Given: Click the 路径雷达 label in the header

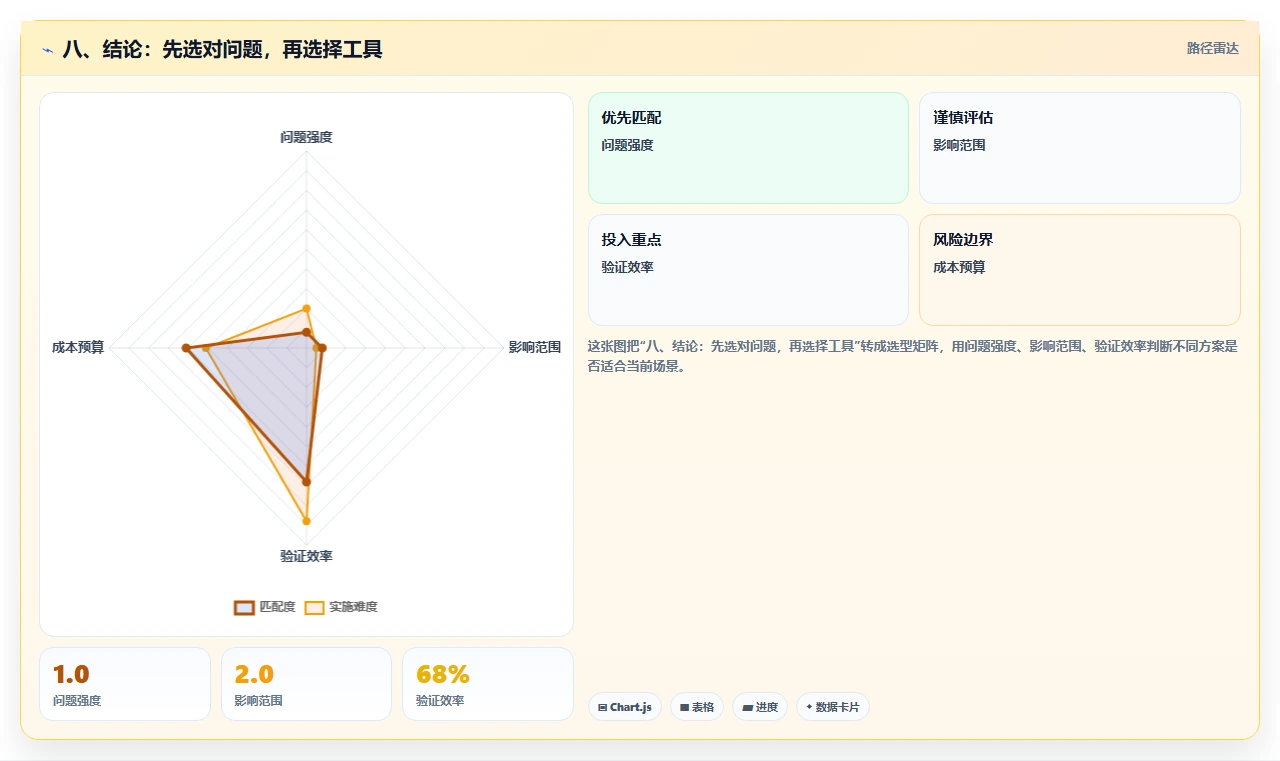Looking at the screenshot, I should click(1213, 48).
